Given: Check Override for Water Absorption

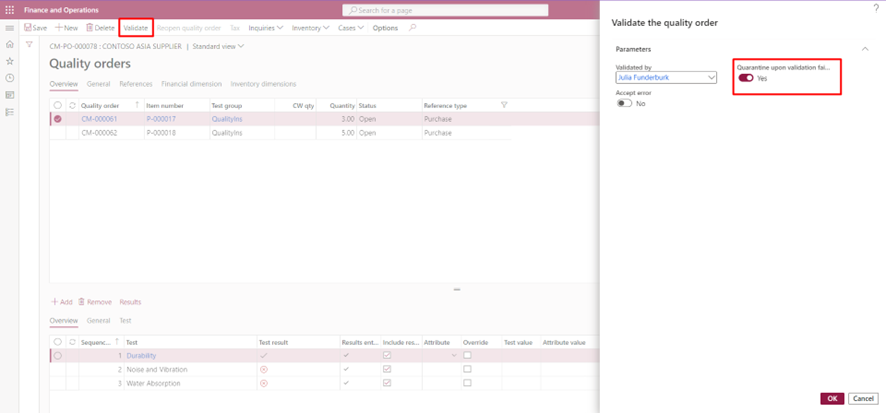Looking at the screenshot, I should (467, 383).
